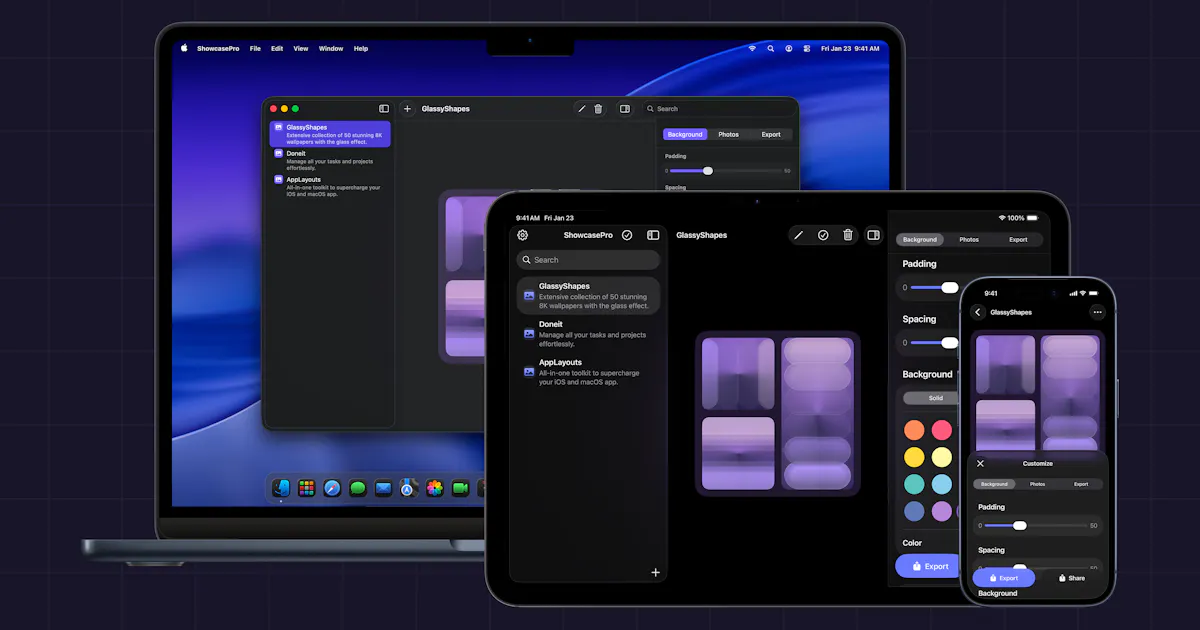Viewport: 1200px width, 630px height.
Task: Pick the teal color swatch on iPad
Action: coord(914,484)
